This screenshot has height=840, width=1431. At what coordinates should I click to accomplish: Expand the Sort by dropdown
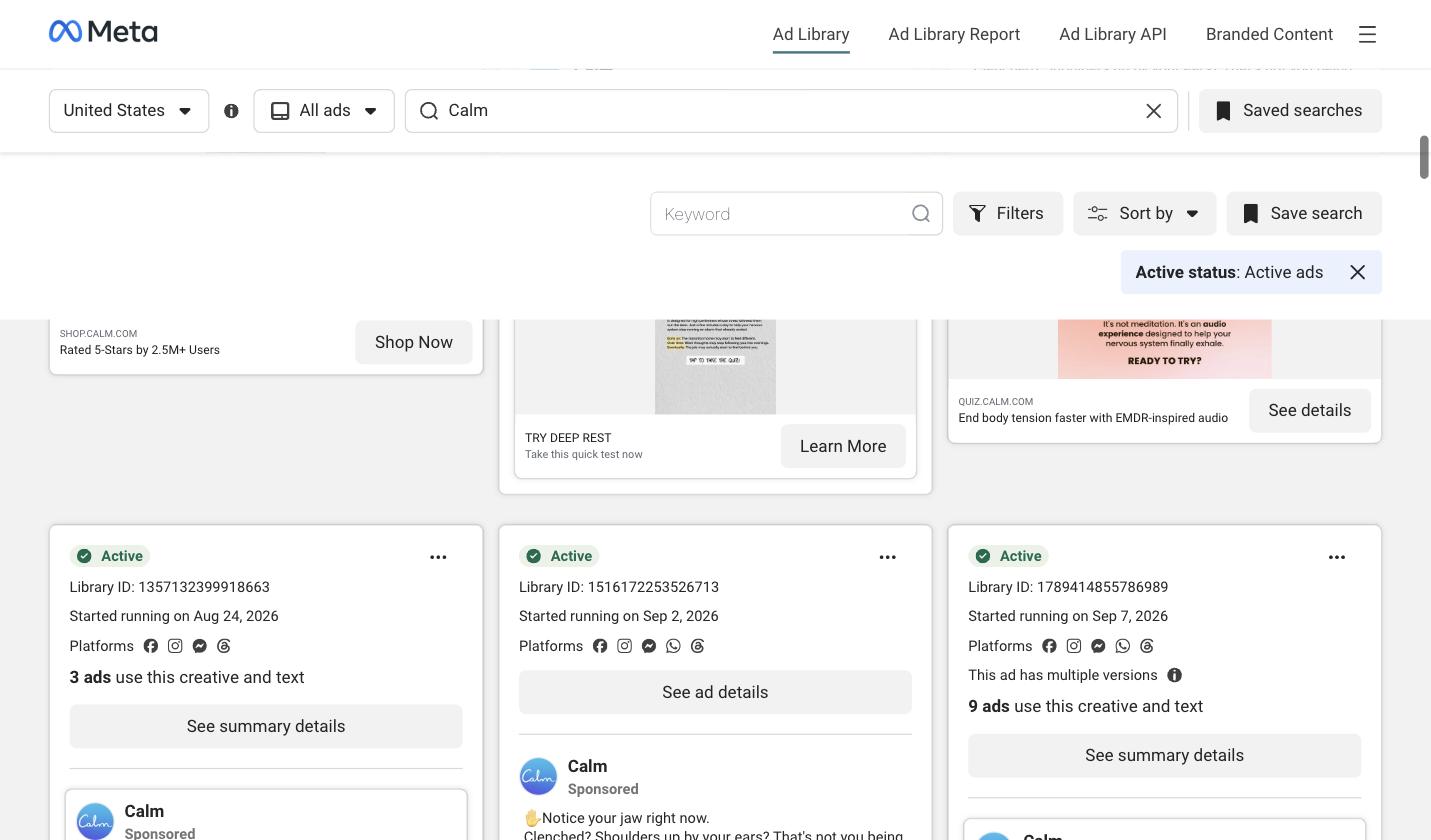(1144, 214)
